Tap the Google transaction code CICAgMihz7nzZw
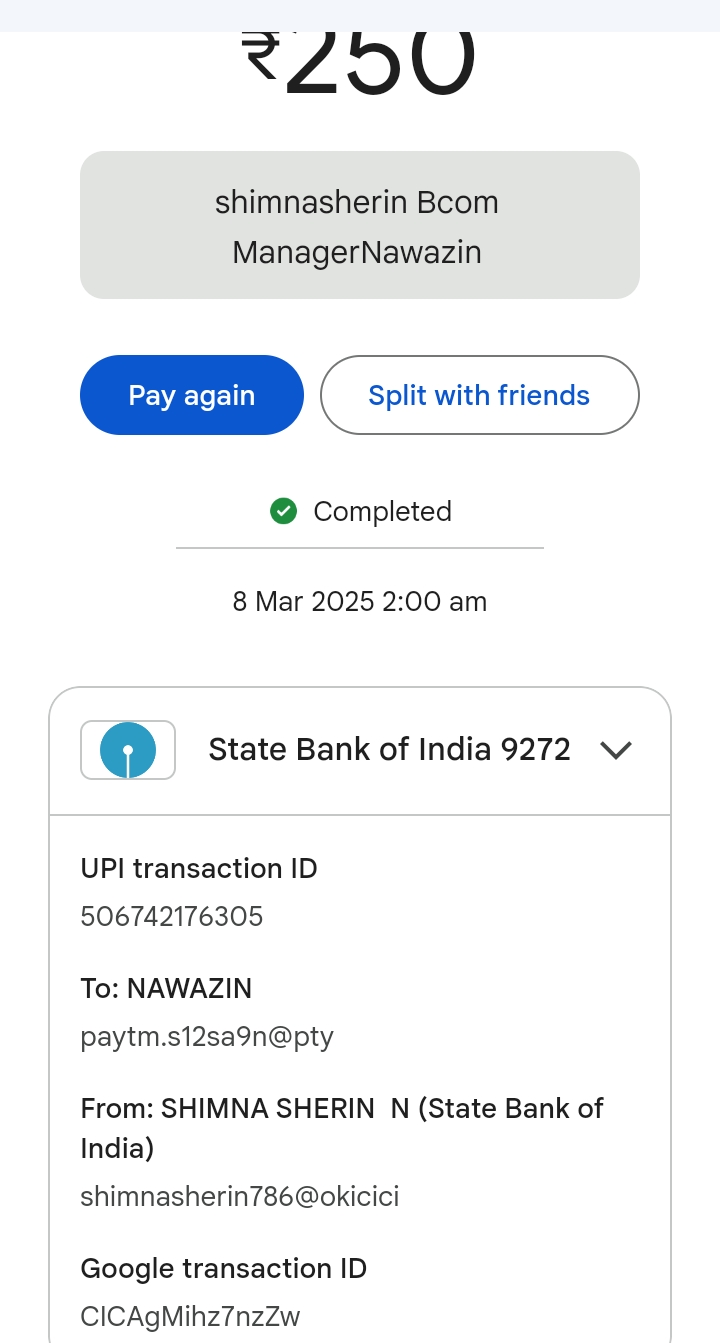This screenshot has height=1343, width=720. pos(190,1316)
